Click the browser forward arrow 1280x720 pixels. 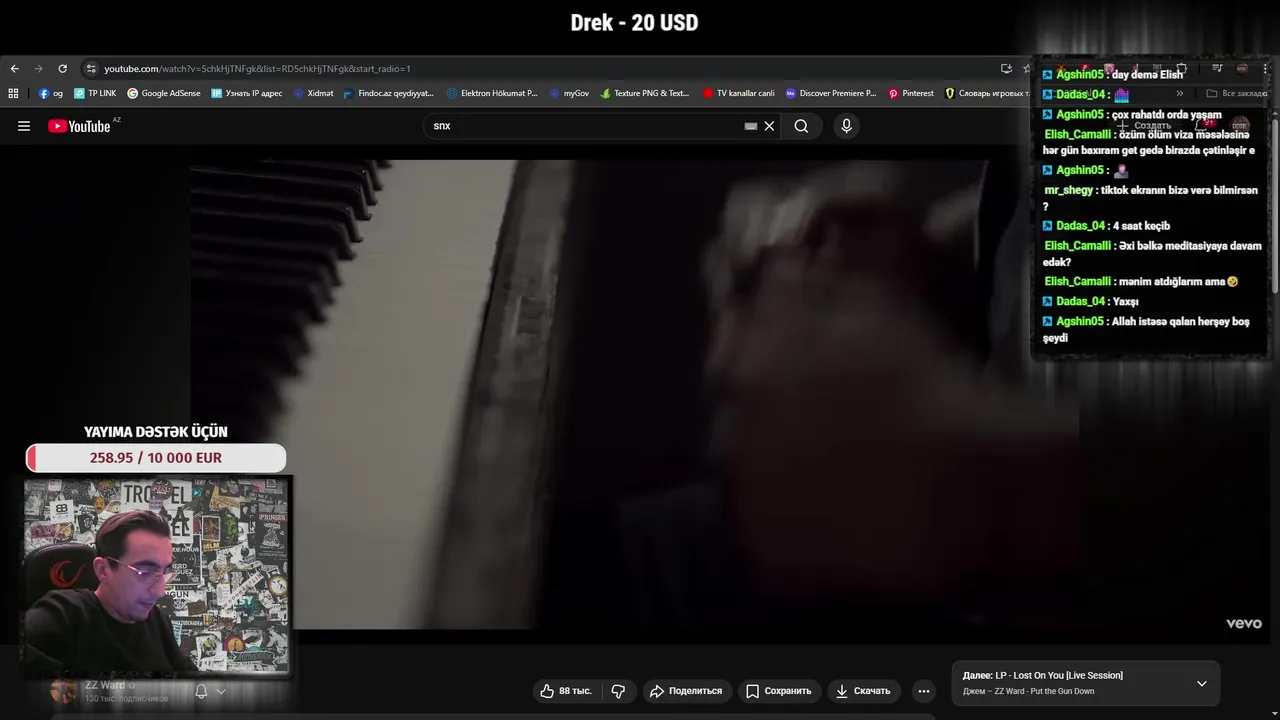(x=38, y=69)
